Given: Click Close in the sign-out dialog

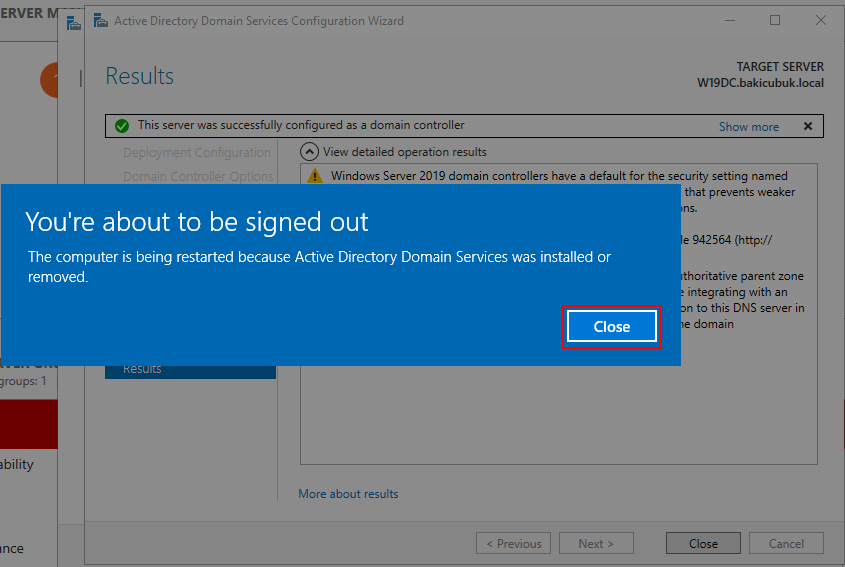Looking at the screenshot, I should [x=612, y=327].
